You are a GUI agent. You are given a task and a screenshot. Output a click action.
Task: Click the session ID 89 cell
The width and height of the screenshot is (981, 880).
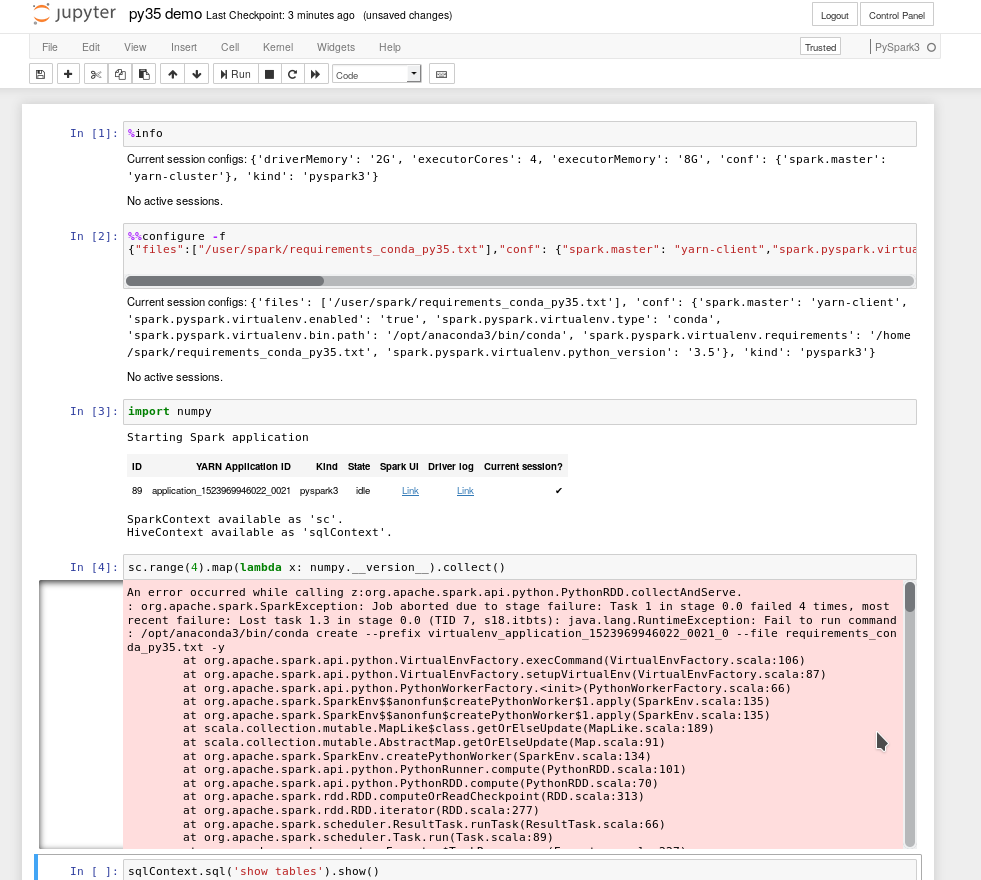point(137,490)
